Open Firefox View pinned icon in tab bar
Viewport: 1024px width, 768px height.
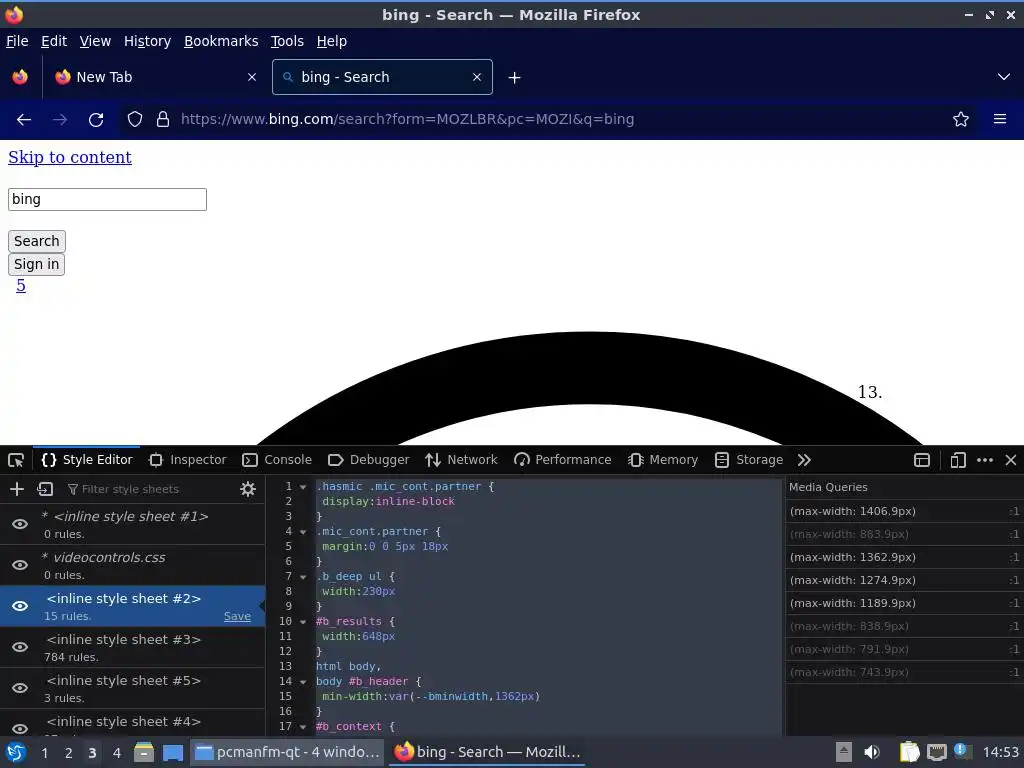pyautogui.click(x=20, y=77)
